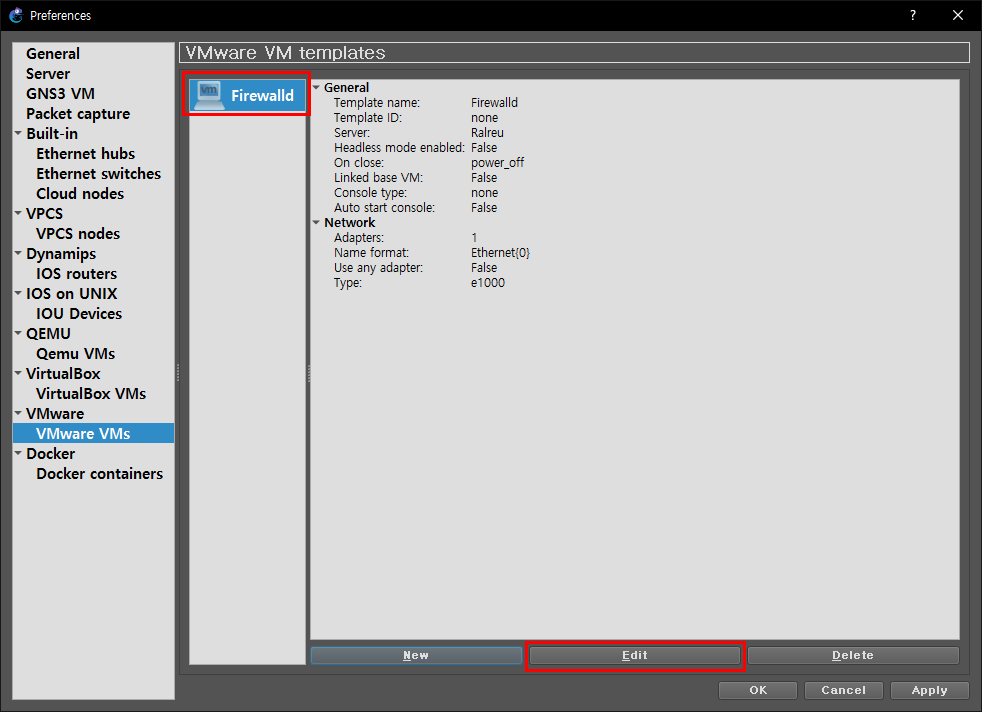982x712 pixels.
Task: Select the Firewalld VM template icon
Action: pos(209,95)
